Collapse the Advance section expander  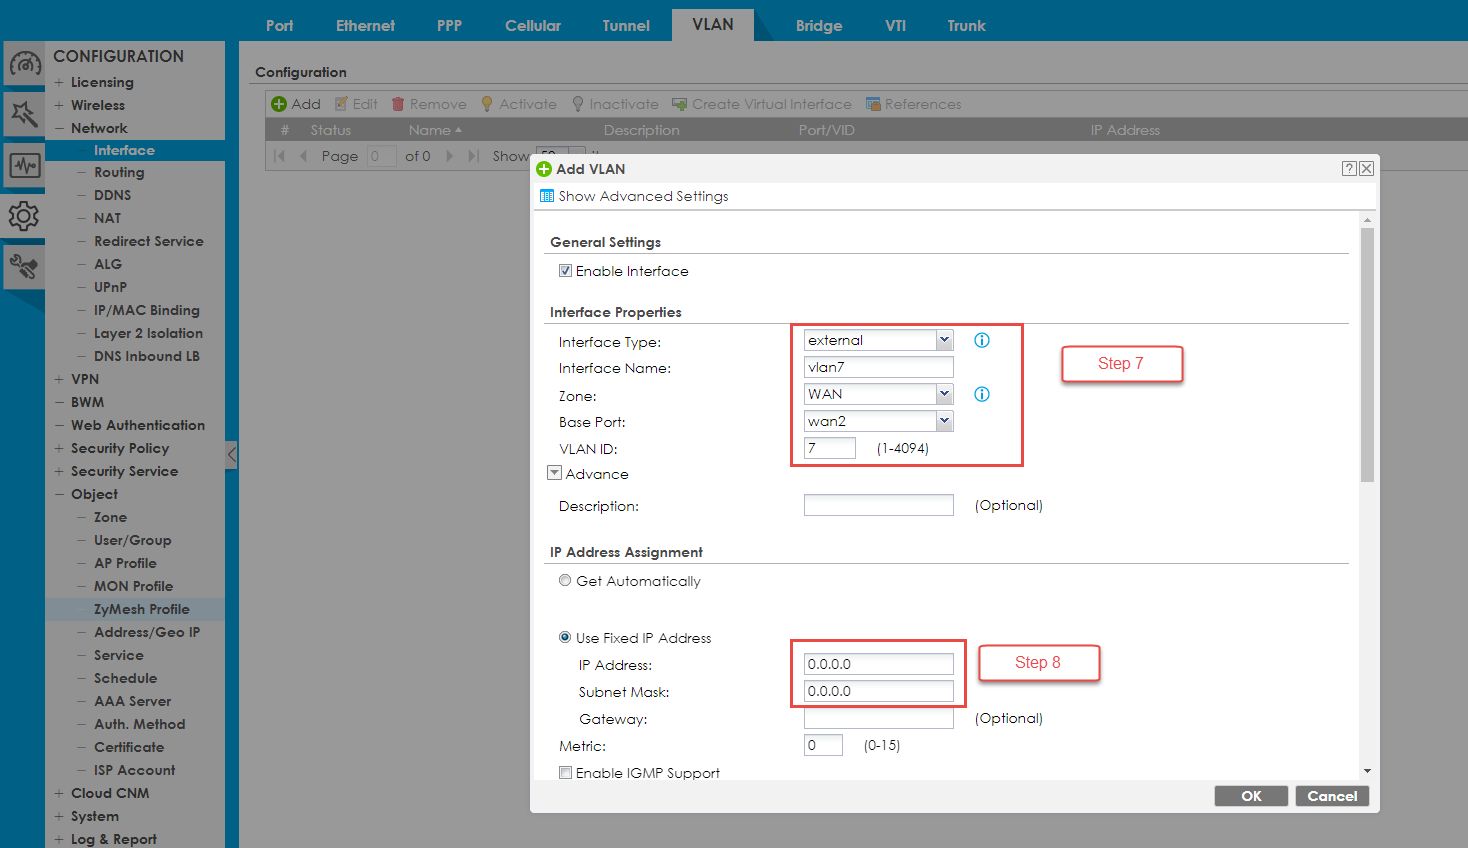[x=555, y=473]
